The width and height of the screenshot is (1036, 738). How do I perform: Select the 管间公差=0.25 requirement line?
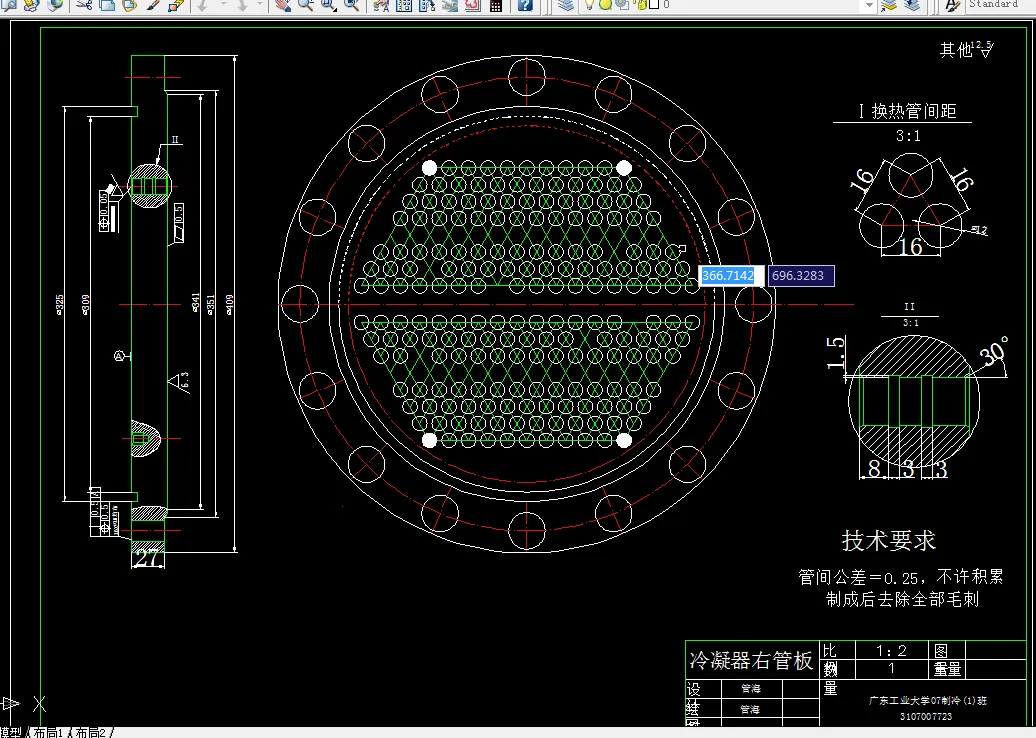901,577
